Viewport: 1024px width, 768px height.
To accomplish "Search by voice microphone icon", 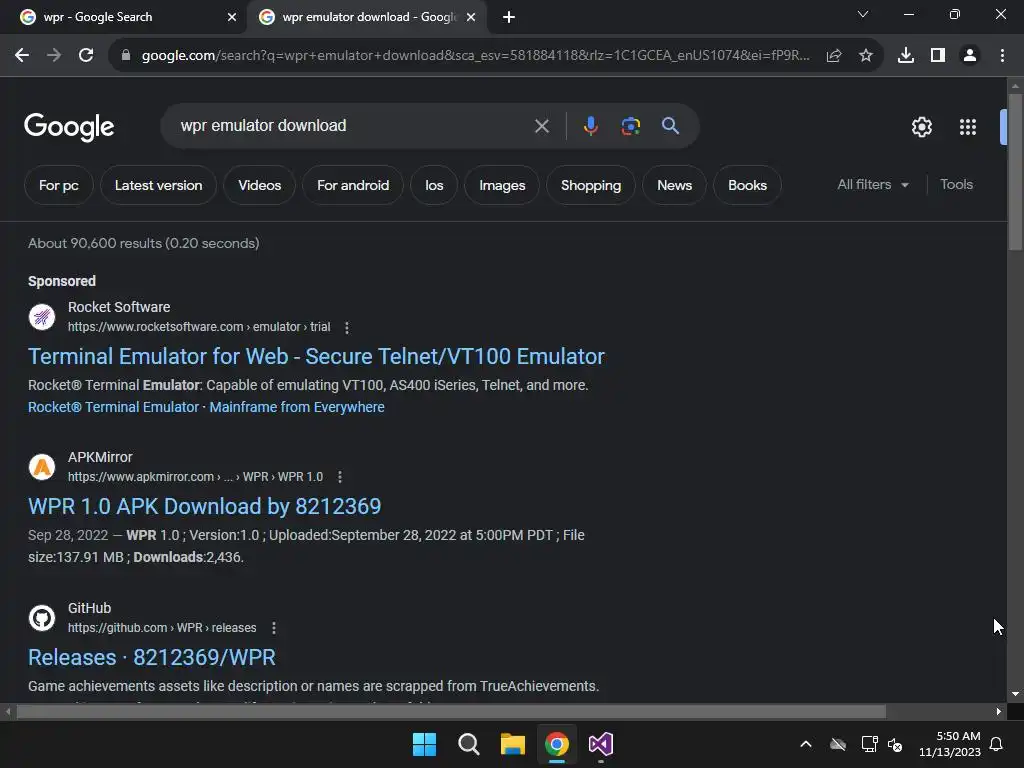I will pos(590,125).
